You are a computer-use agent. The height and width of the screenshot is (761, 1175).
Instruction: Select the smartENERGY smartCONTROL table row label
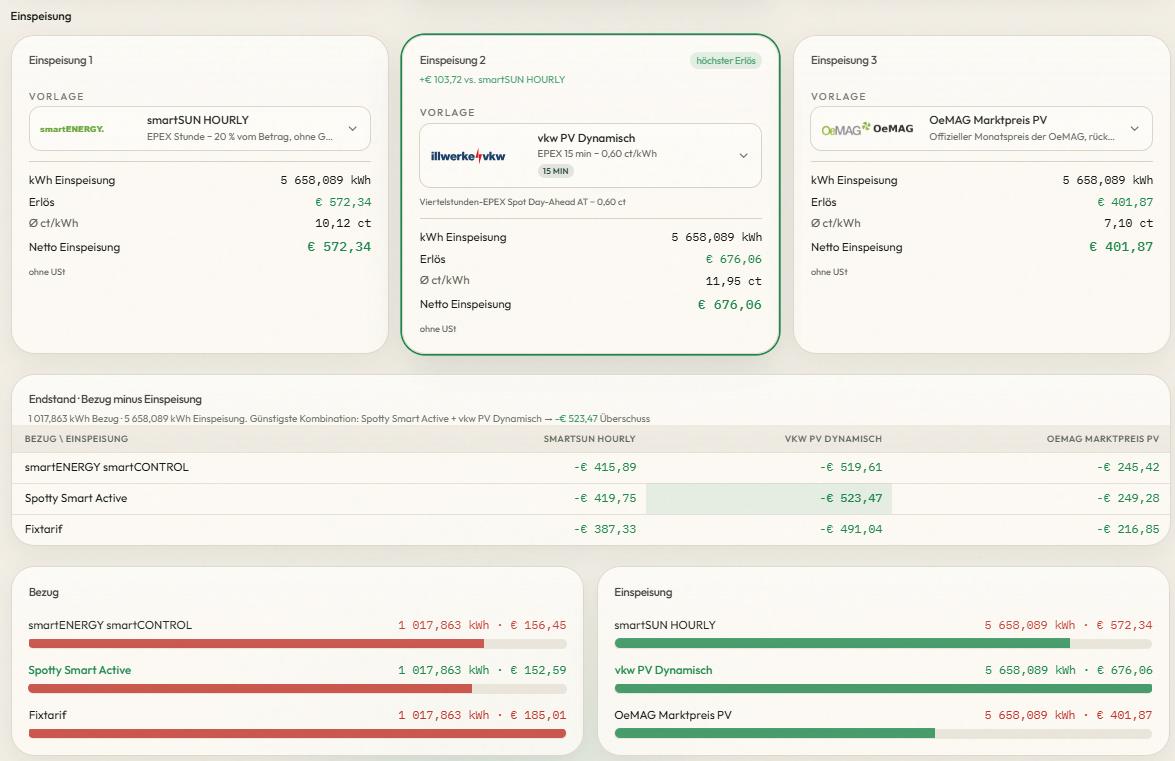pos(106,467)
